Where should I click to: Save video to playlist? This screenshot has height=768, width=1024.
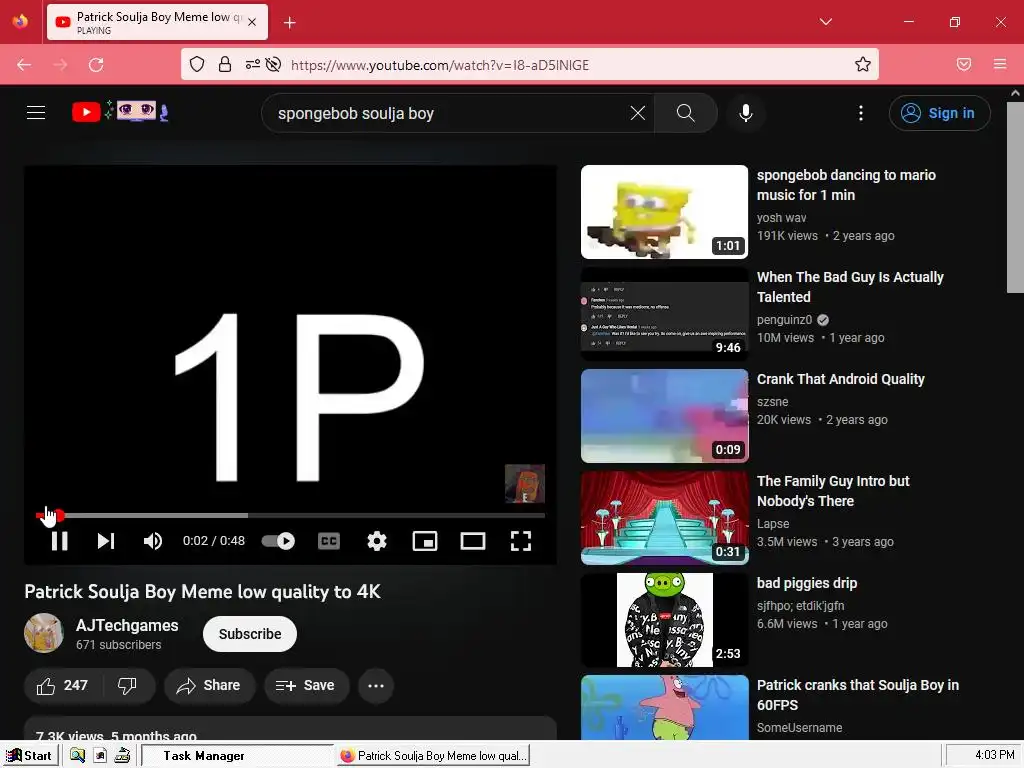(306, 686)
